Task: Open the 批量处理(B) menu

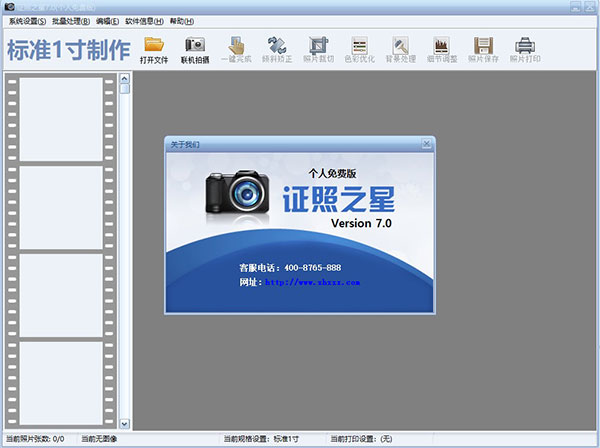Action: pyautogui.click(x=71, y=21)
